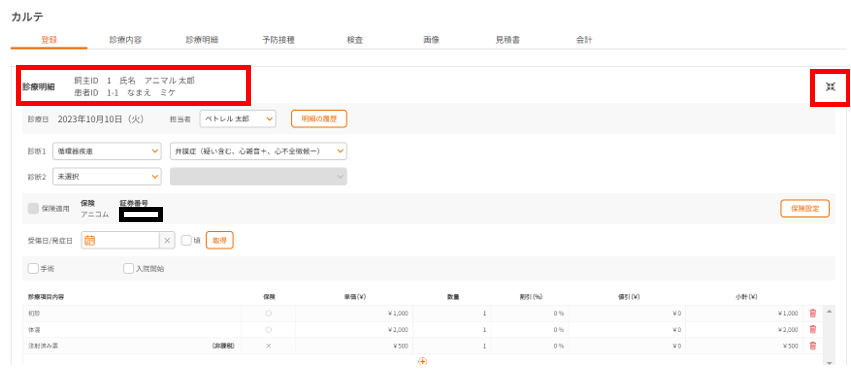Click the ¥500 unit price for 注射済み票
Screen dimensions: 851x381
(401, 346)
